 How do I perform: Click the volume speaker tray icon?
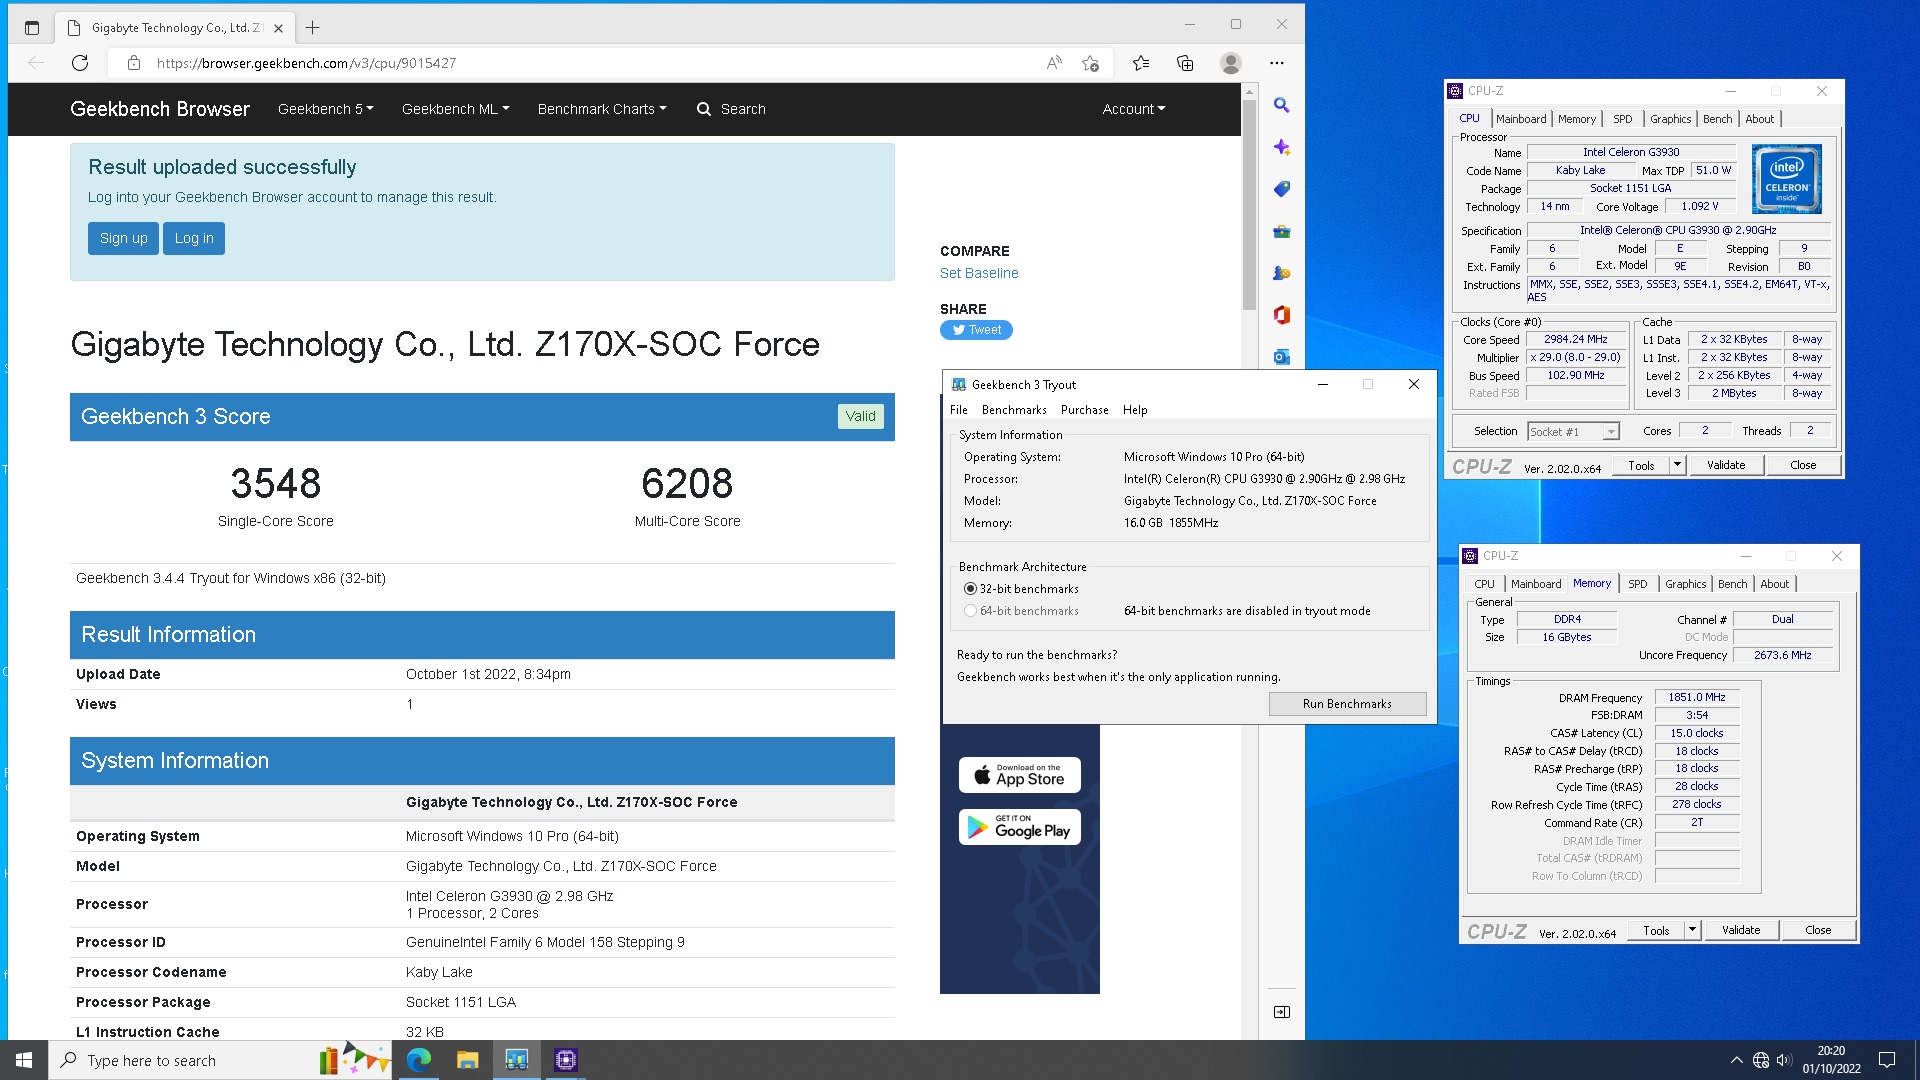[1784, 1060]
